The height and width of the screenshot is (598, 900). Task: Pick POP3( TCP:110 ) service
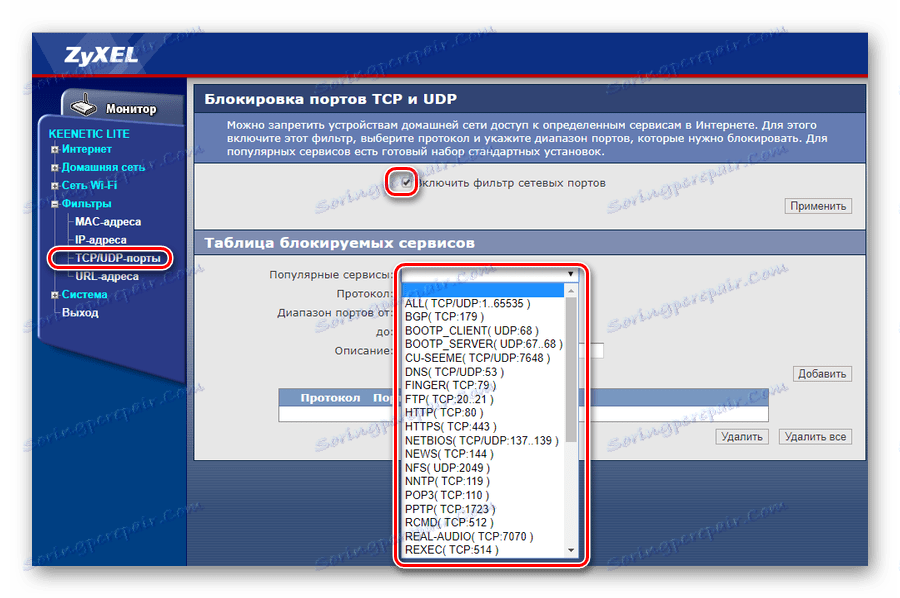(483, 495)
